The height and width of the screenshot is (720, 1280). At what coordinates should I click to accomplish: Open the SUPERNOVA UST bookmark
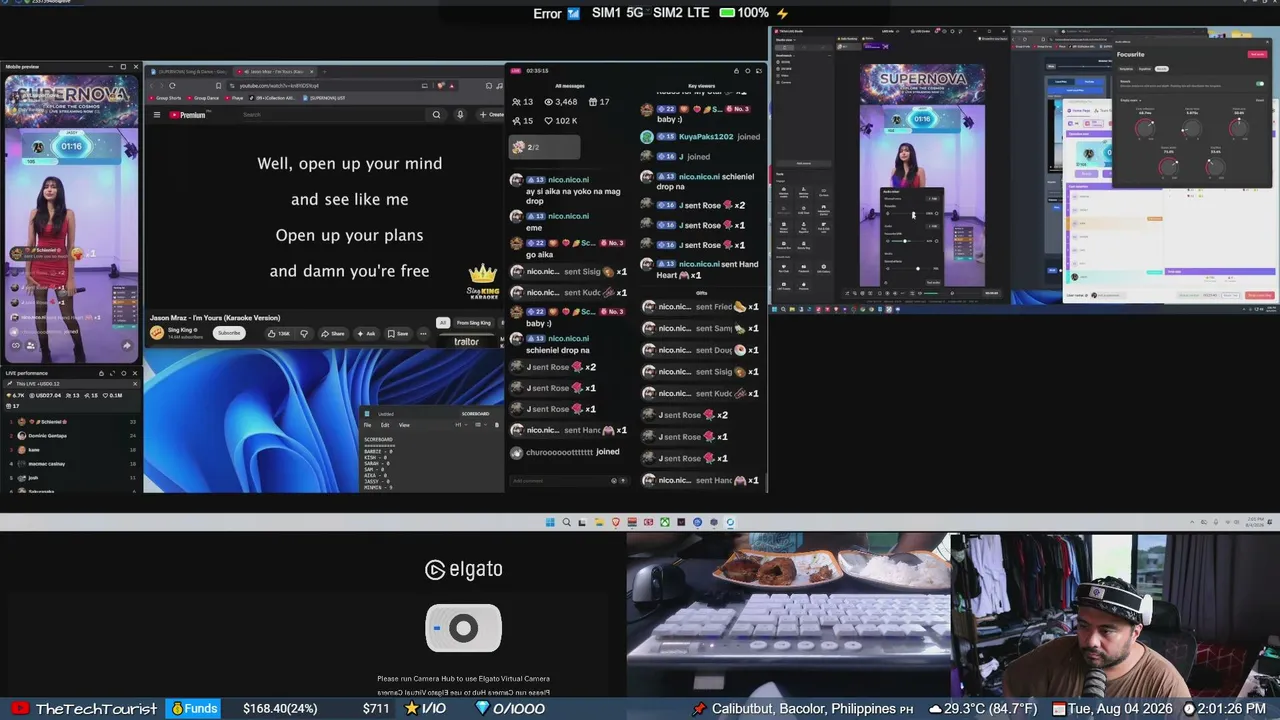pos(325,98)
